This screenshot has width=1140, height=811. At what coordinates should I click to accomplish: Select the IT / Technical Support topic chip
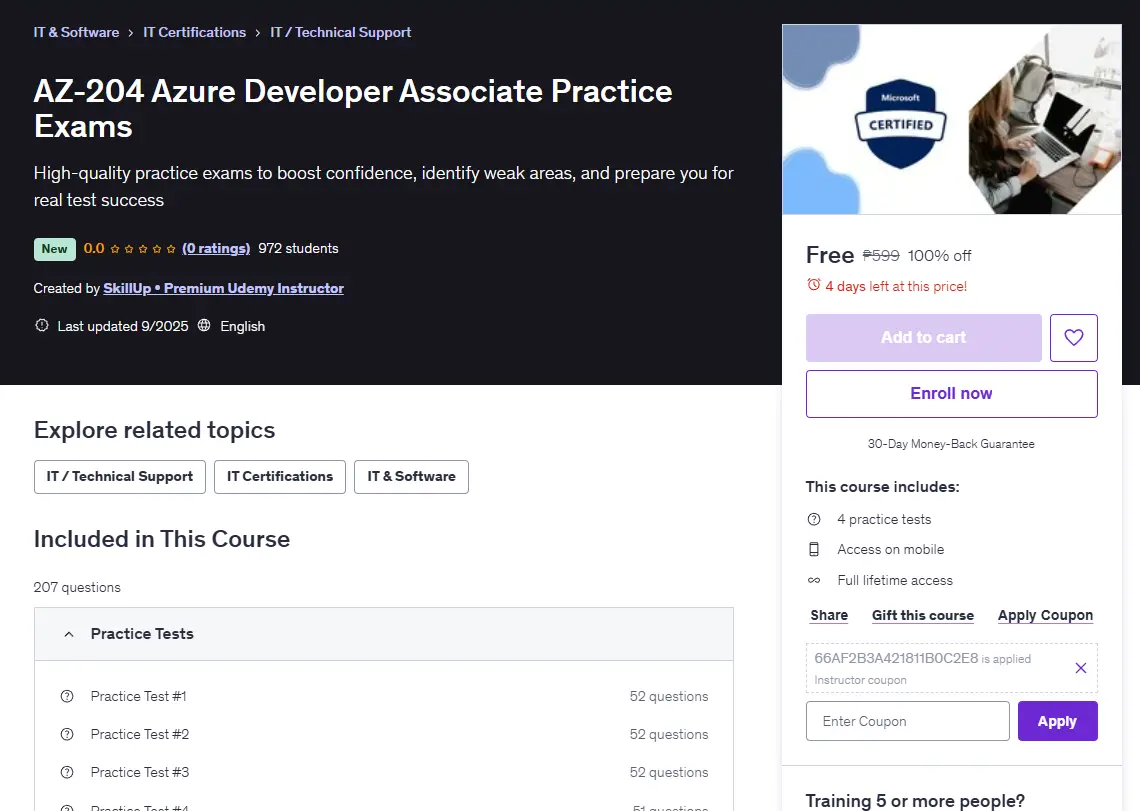click(120, 477)
